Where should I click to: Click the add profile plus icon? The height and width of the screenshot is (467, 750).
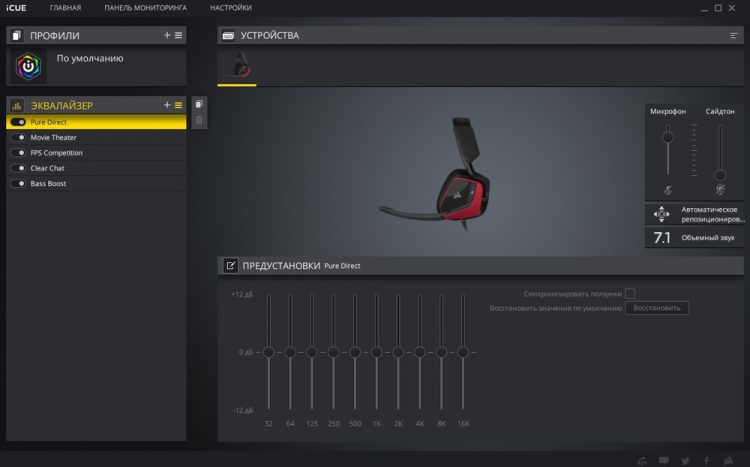point(167,35)
